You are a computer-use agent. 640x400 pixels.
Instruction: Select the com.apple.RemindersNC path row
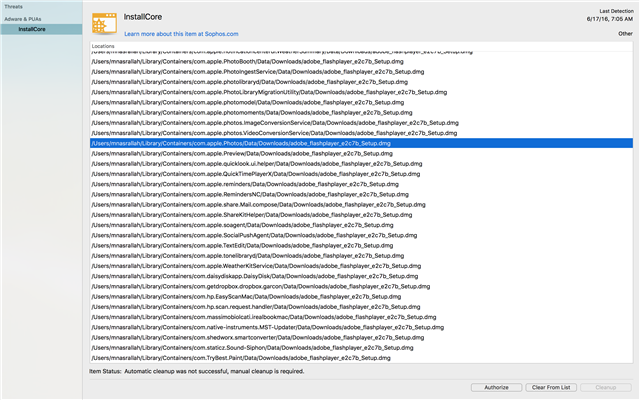click(x=361, y=194)
